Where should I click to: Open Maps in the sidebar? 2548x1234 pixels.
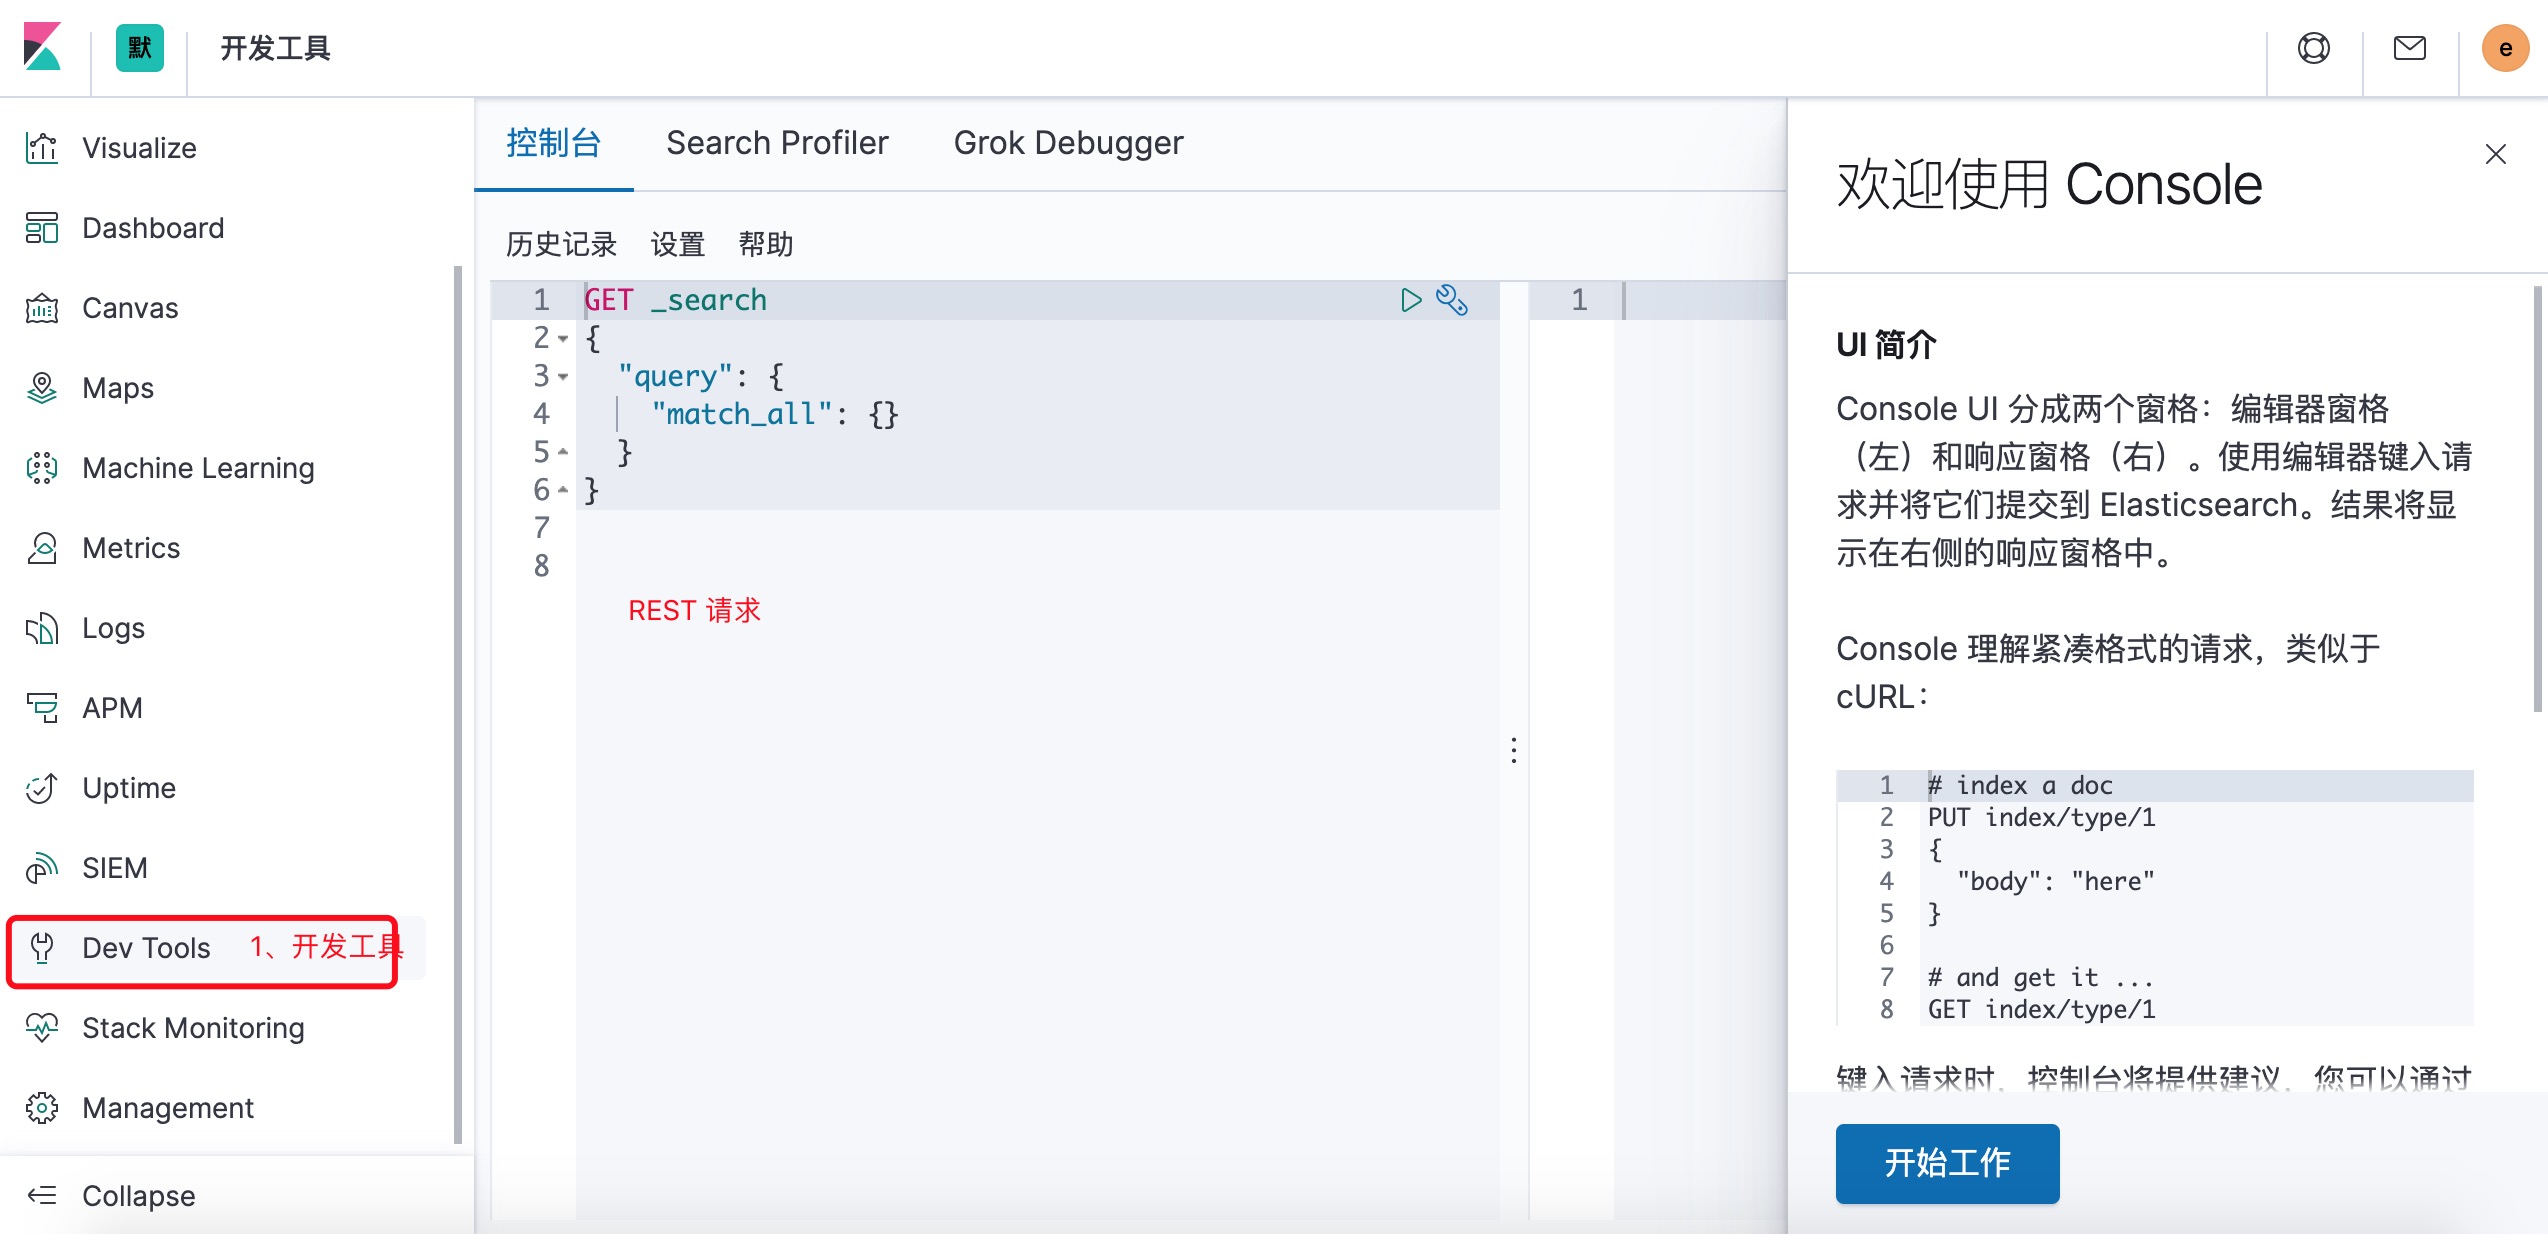tap(118, 388)
